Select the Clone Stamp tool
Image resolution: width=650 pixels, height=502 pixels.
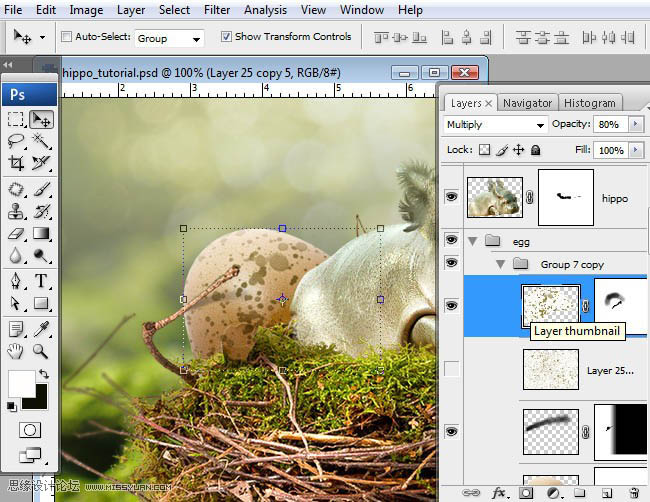pos(16,211)
